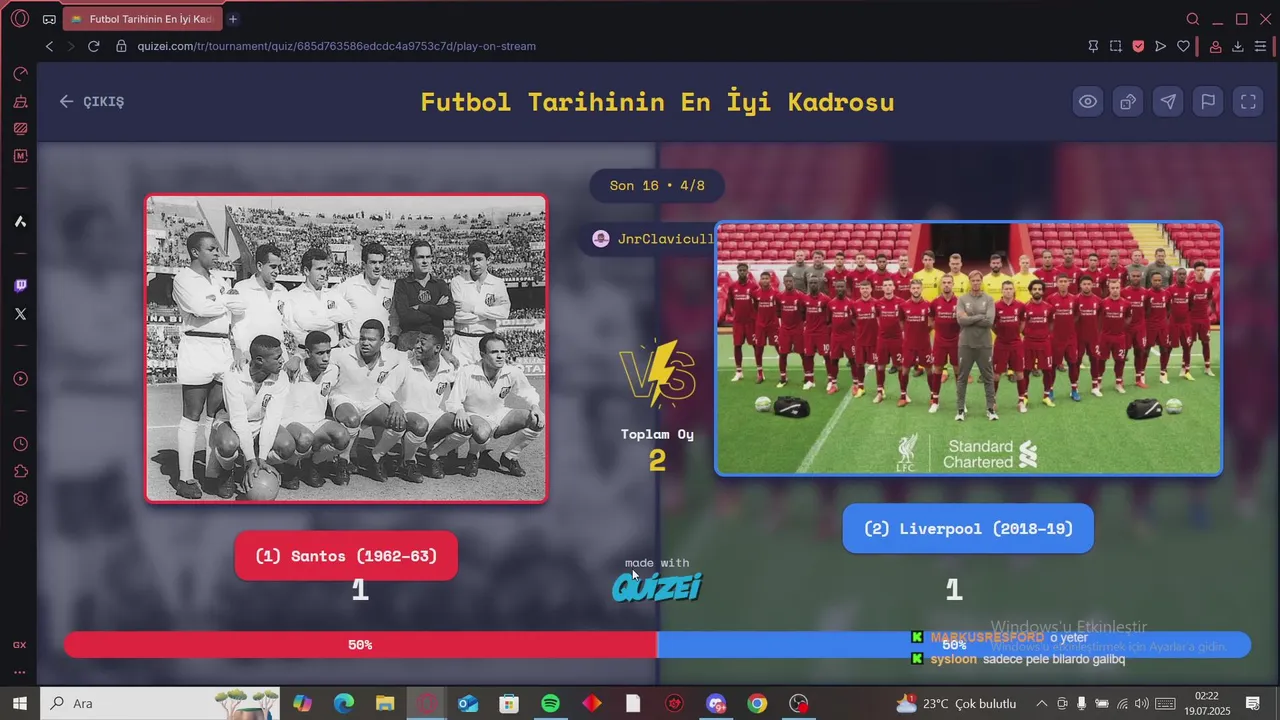This screenshot has width=1280, height=720.
Task: Click the Liverpool squad photo
Action: click(x=968, y=348)
